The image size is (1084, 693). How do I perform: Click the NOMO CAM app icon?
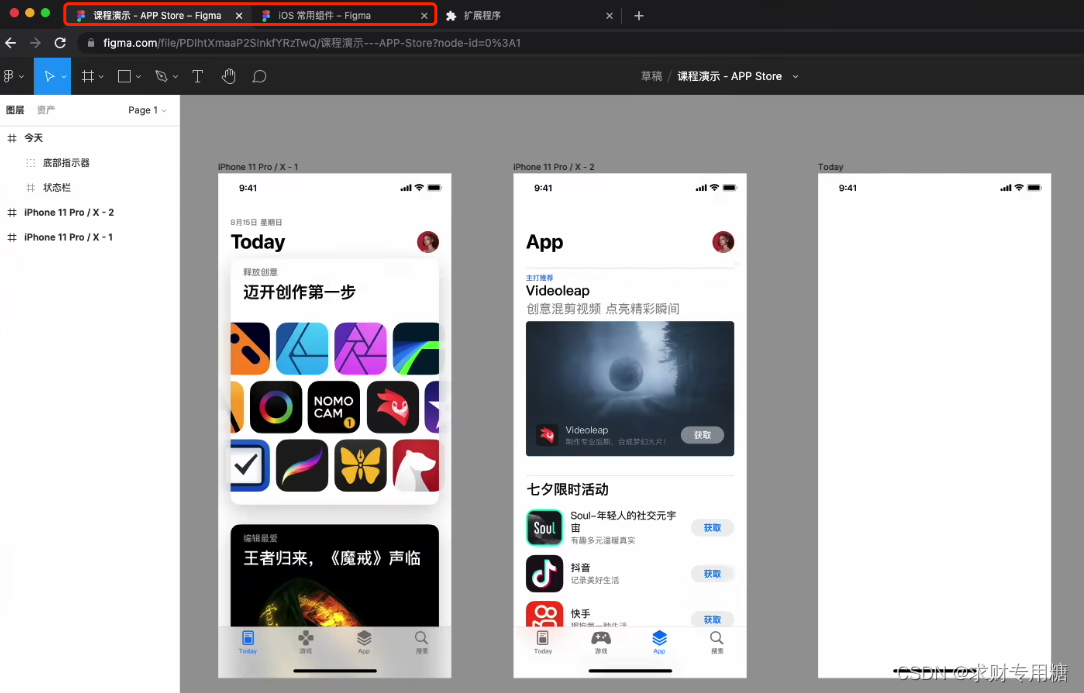(x=334, y=407)
